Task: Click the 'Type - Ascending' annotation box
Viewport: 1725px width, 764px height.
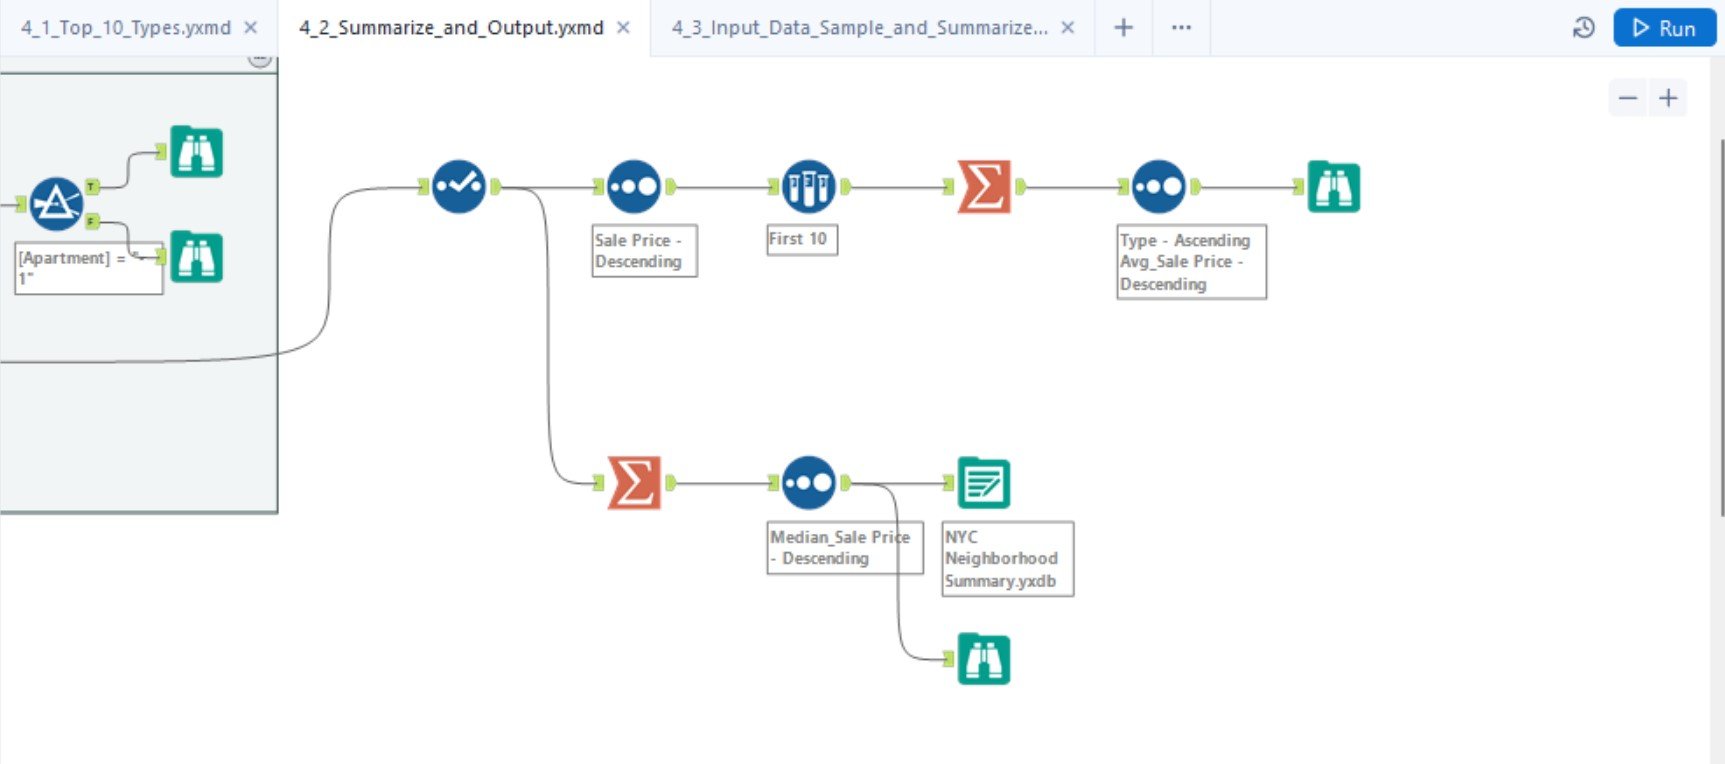Action: point(1192,262)
